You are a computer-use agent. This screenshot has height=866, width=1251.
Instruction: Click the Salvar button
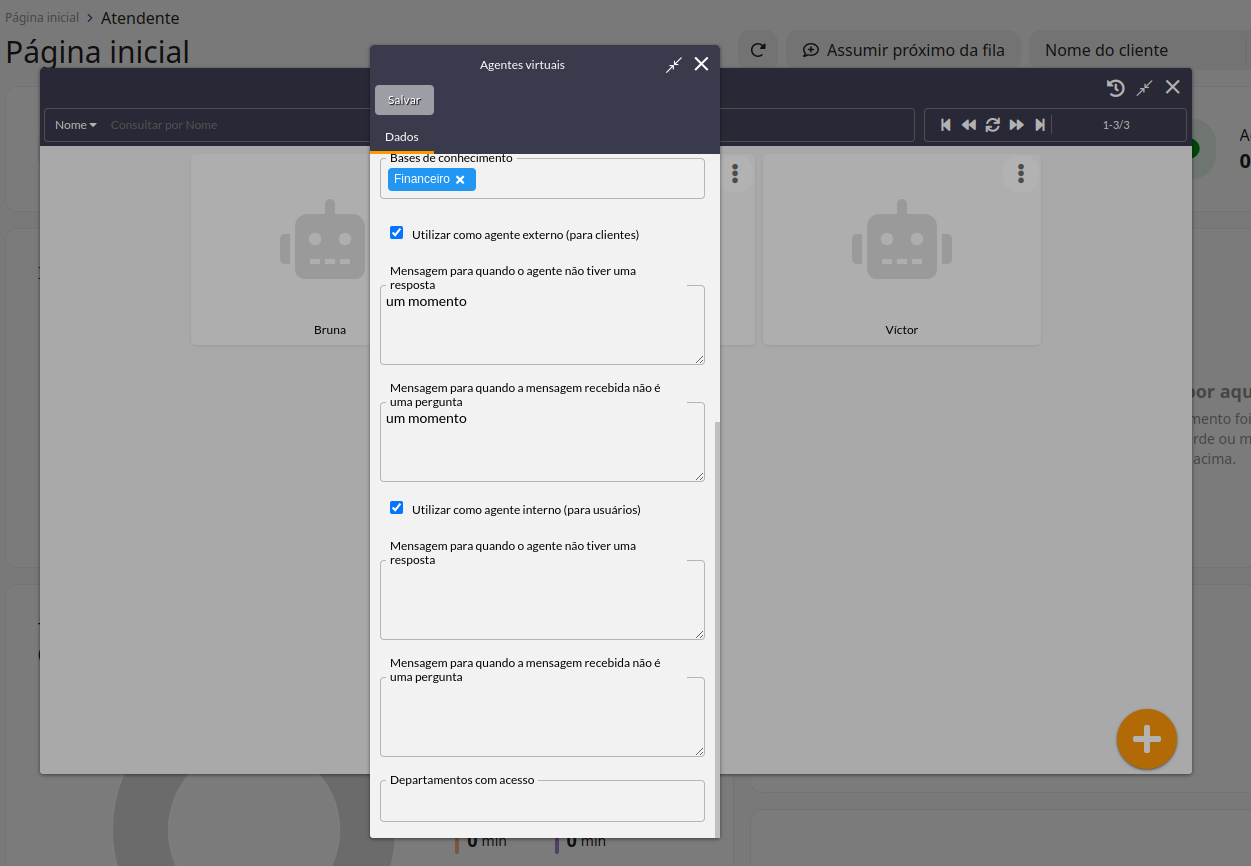click(404, 100)
